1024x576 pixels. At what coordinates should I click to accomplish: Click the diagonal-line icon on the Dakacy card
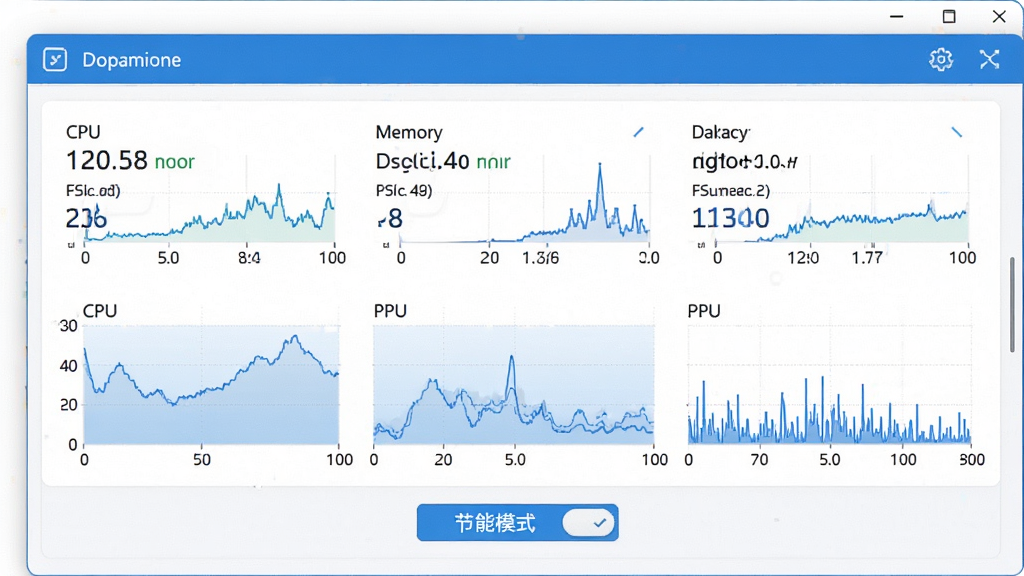[x=957, y=133]
